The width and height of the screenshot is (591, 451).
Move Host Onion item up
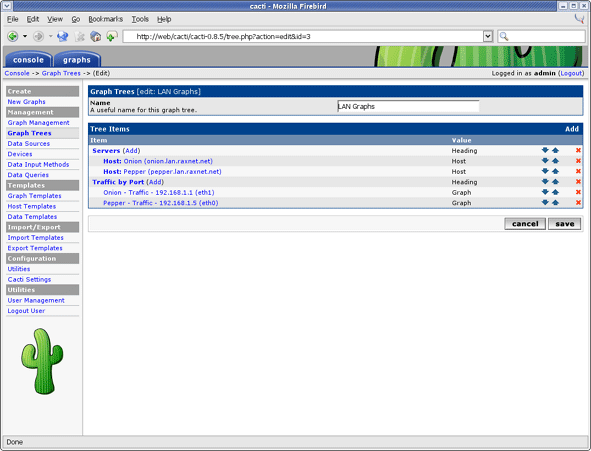[556, 161]
